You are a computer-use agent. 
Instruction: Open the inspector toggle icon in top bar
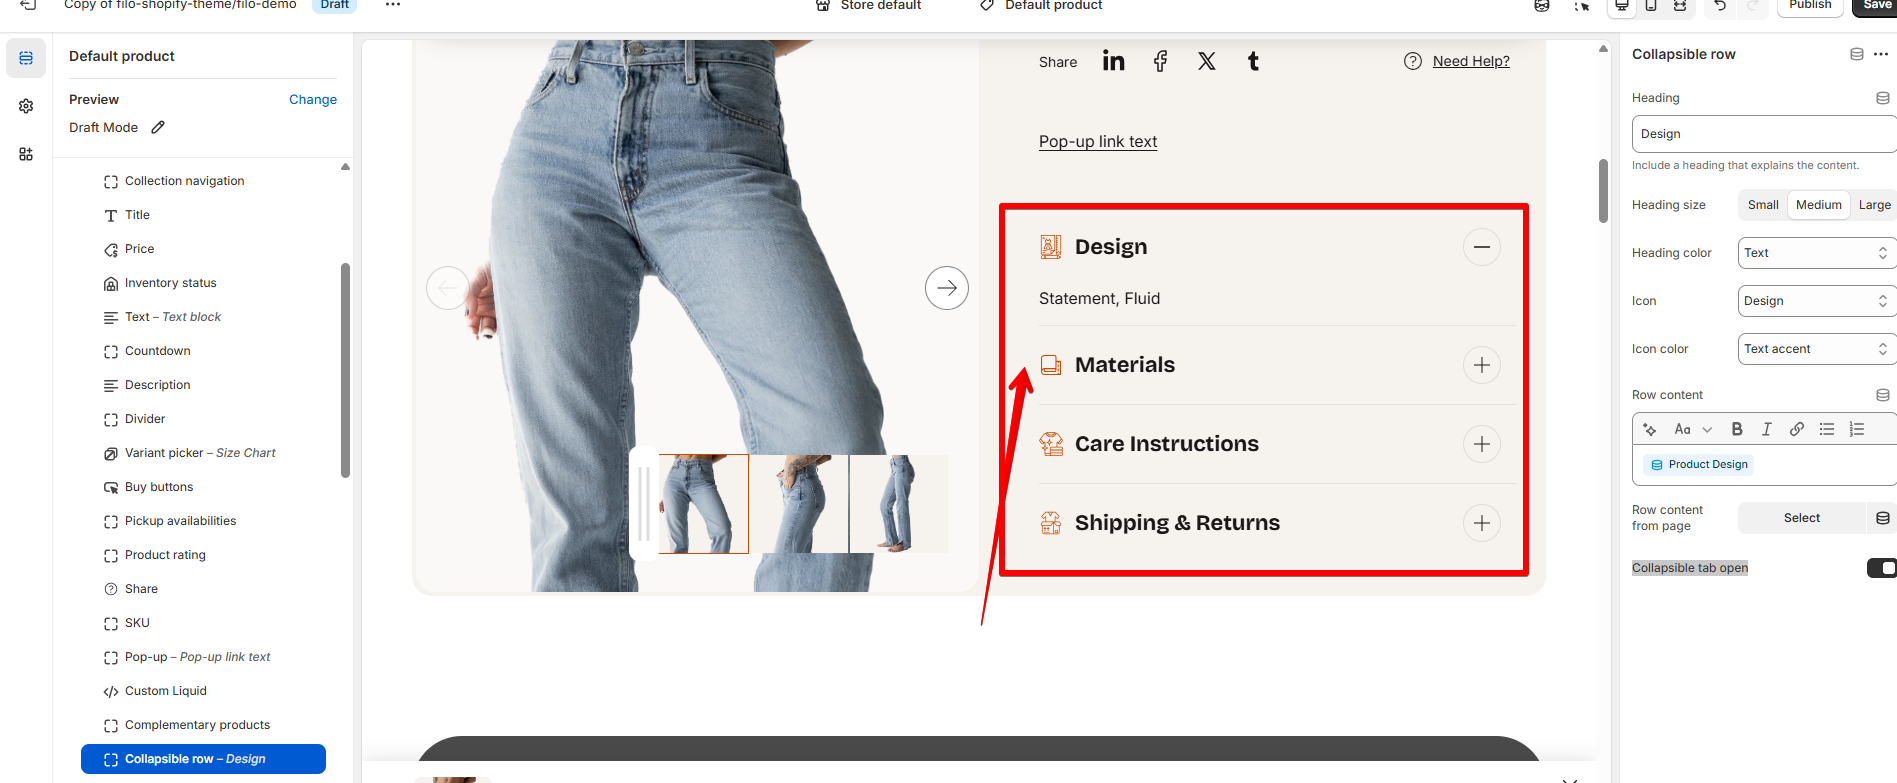(x=1582, y=5)
